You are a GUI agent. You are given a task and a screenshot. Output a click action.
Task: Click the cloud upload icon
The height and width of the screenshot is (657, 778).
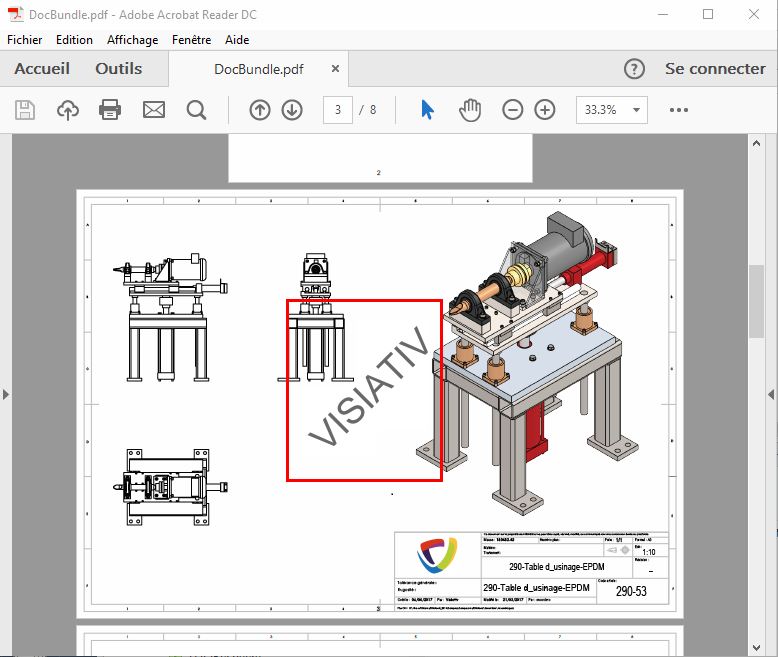pyautogui.click(x=67, y=110)
